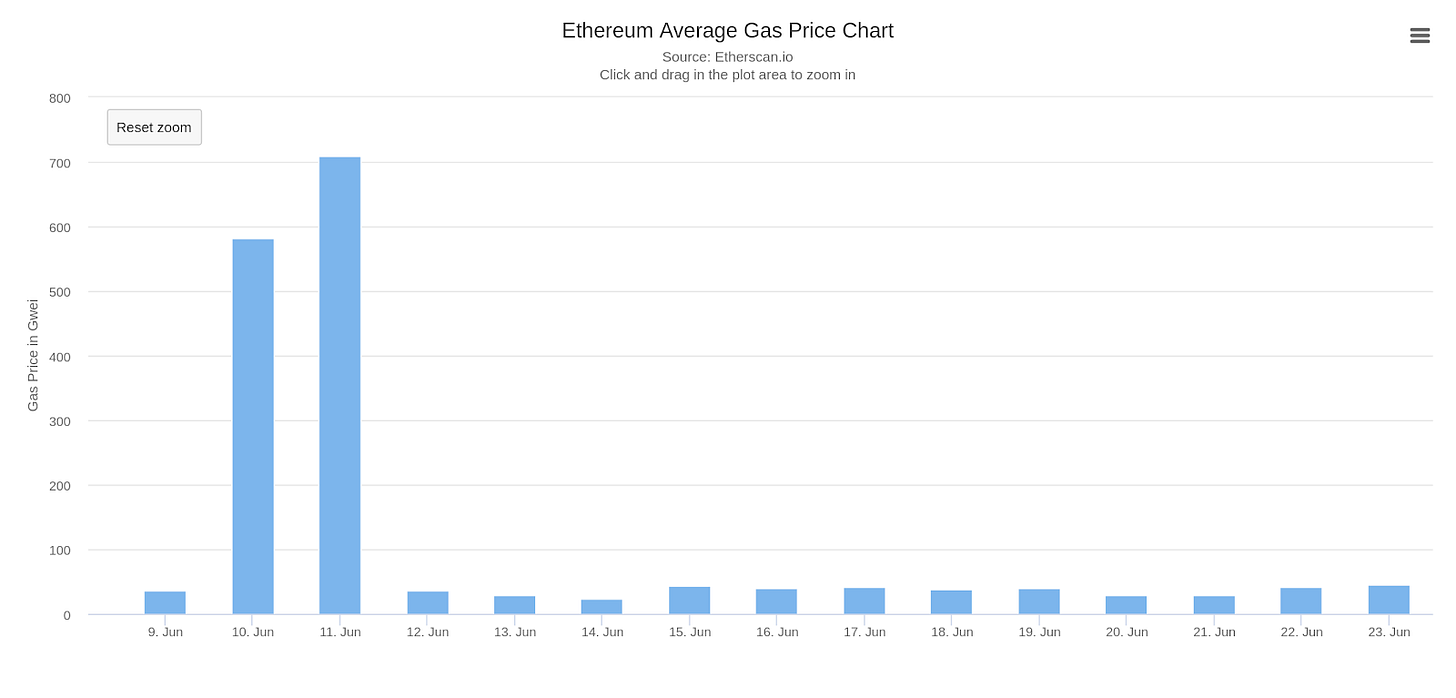This screenshot has height=698, width=1456.
Task: Select the 11. Jun bar
Action: click(x=340, y=386)
